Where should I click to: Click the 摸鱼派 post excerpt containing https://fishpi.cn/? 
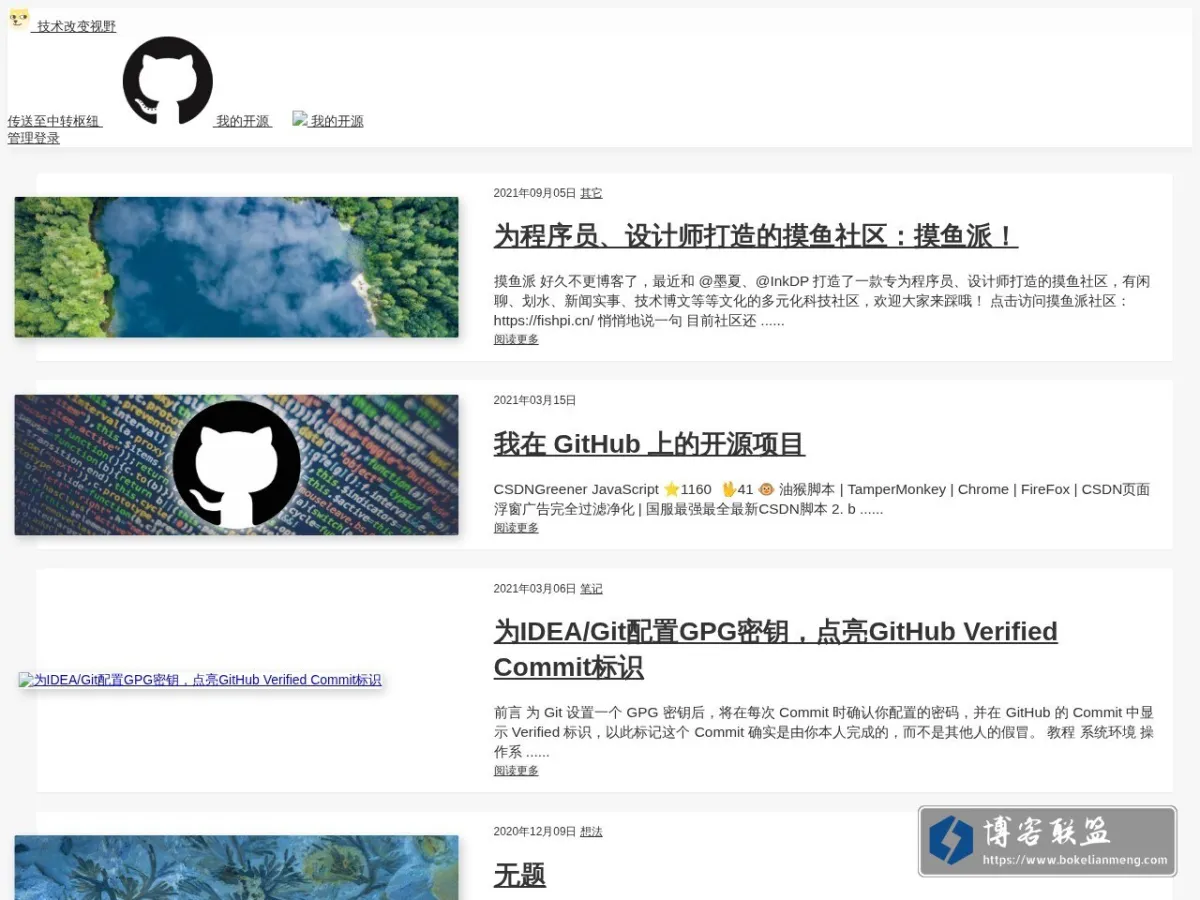click(x=822, y=301)
